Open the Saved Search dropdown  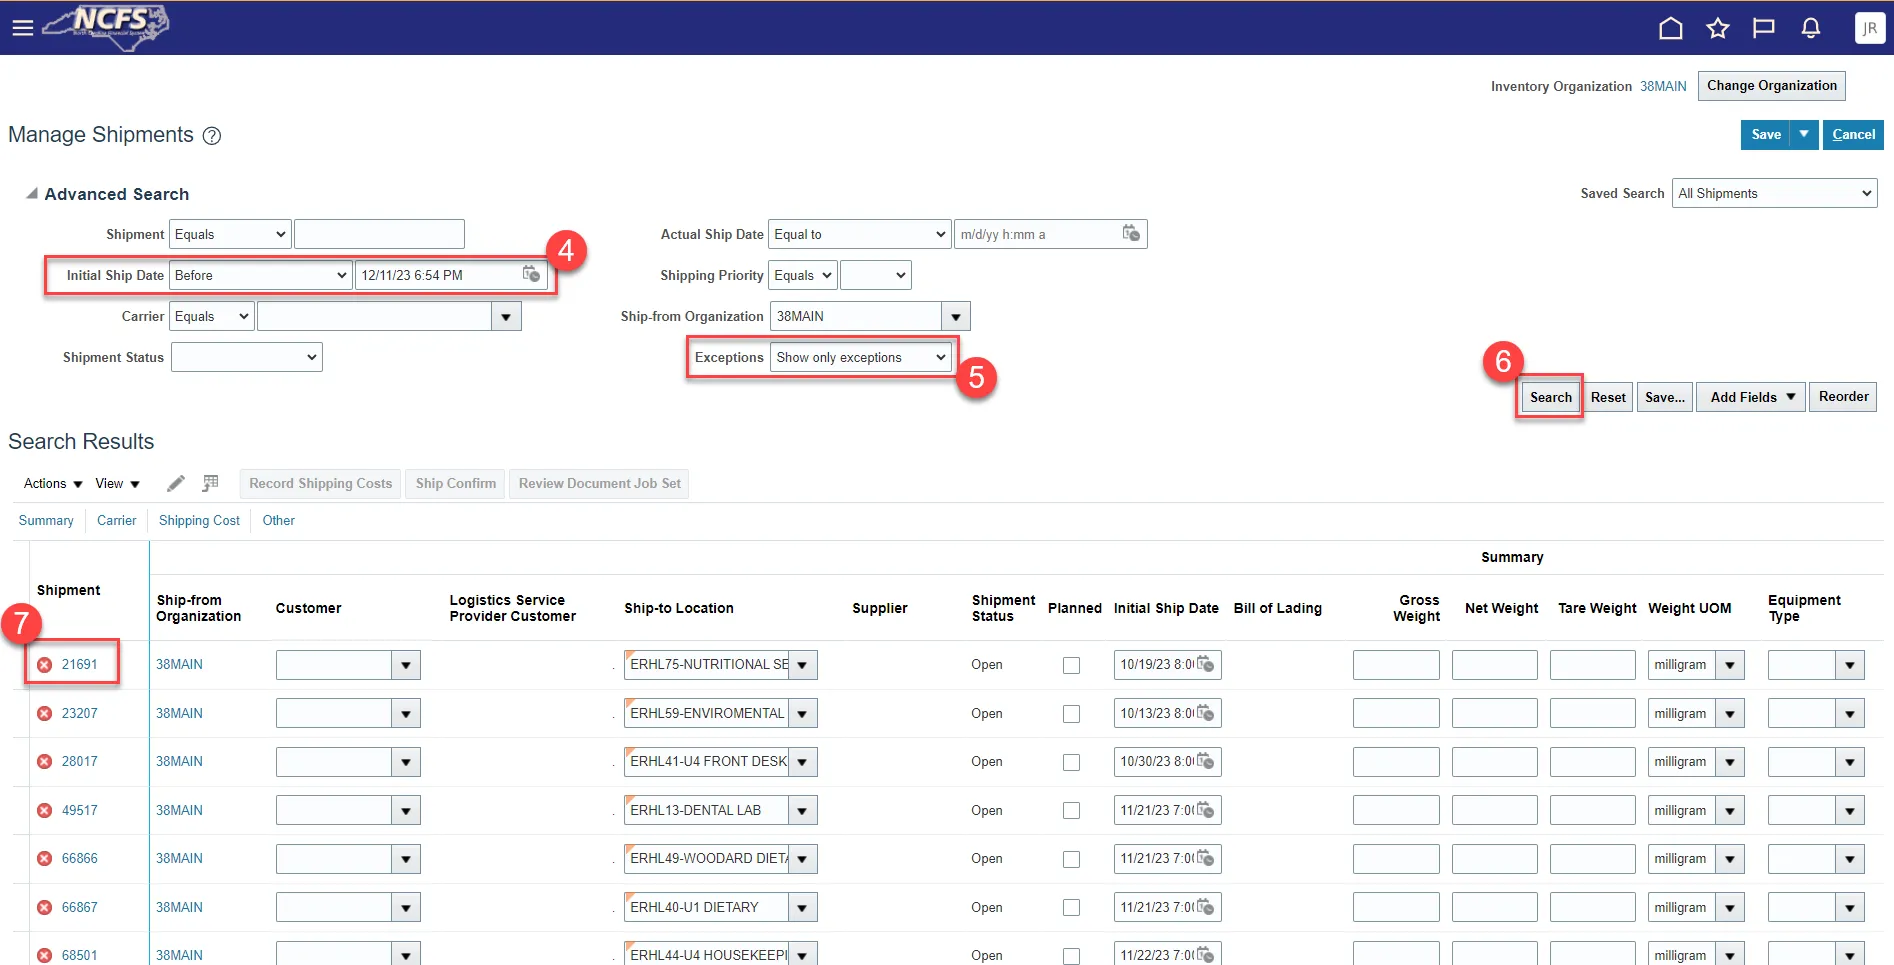click(1774, 193)
